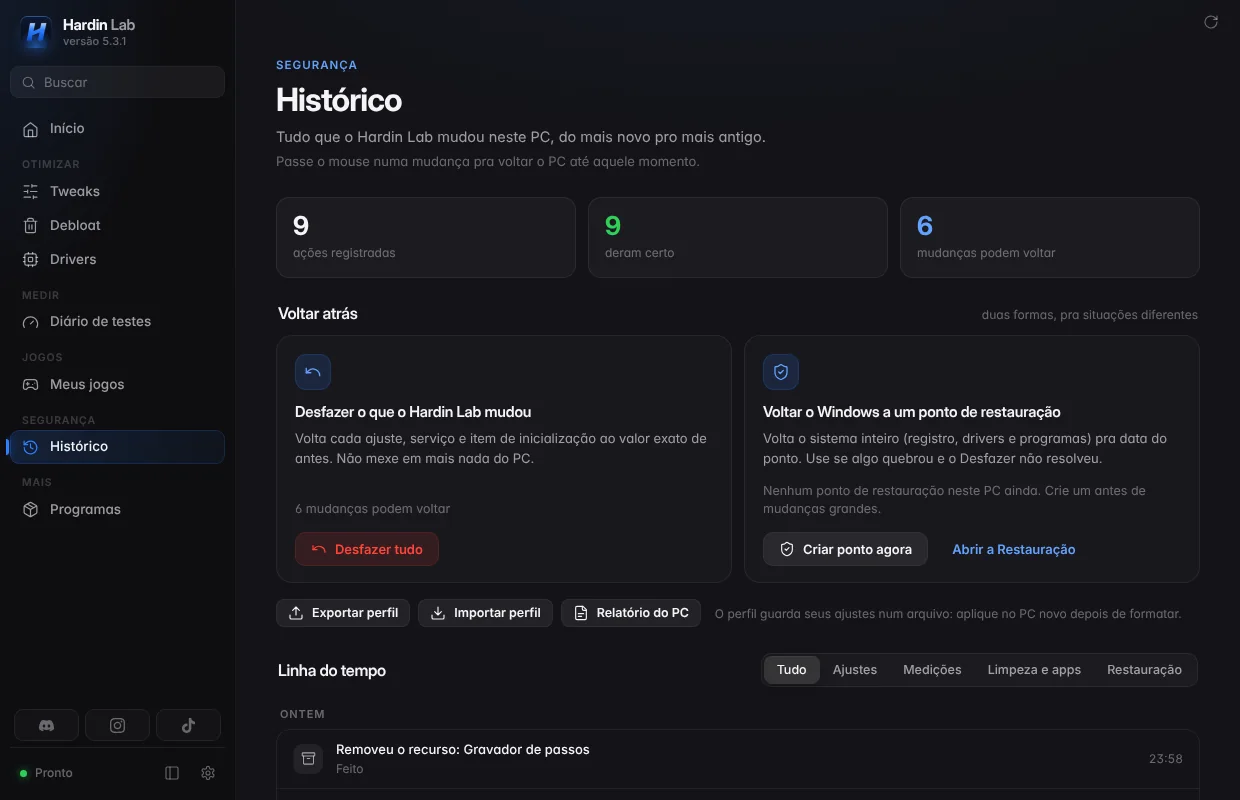The image size is (1240, 800).
Task: Click the deram certo stat card
Action: (738, 237)
